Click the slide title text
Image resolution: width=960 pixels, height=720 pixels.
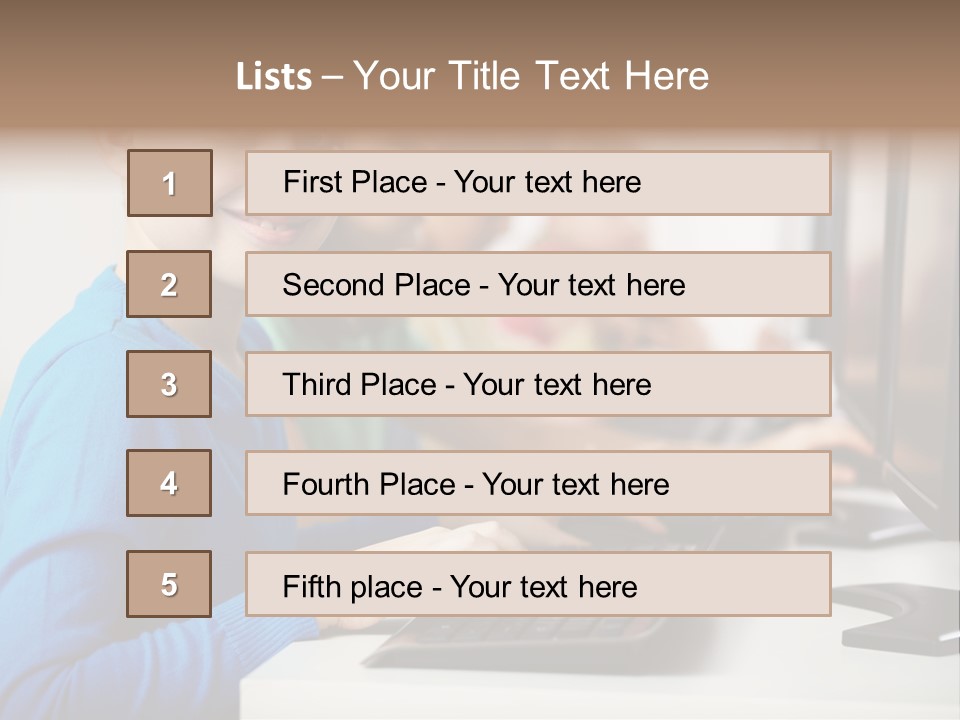[x=472, y=76]
